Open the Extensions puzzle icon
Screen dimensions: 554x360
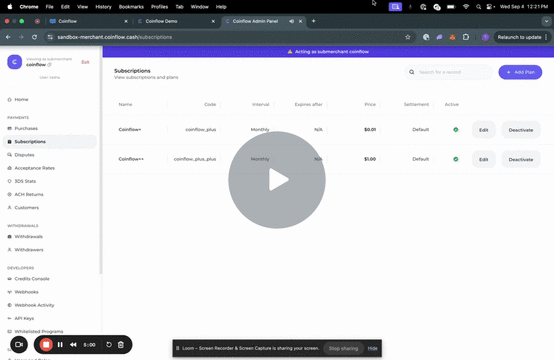click(466, 37)
